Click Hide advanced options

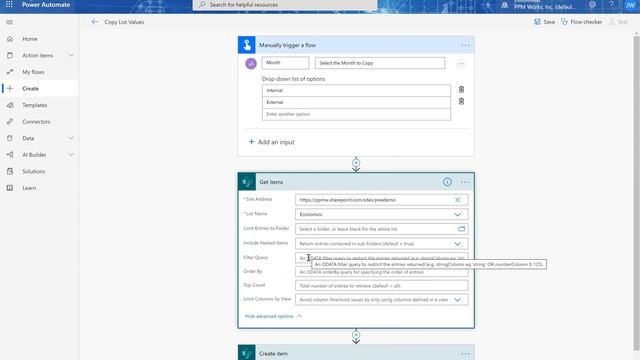[273, 316]
